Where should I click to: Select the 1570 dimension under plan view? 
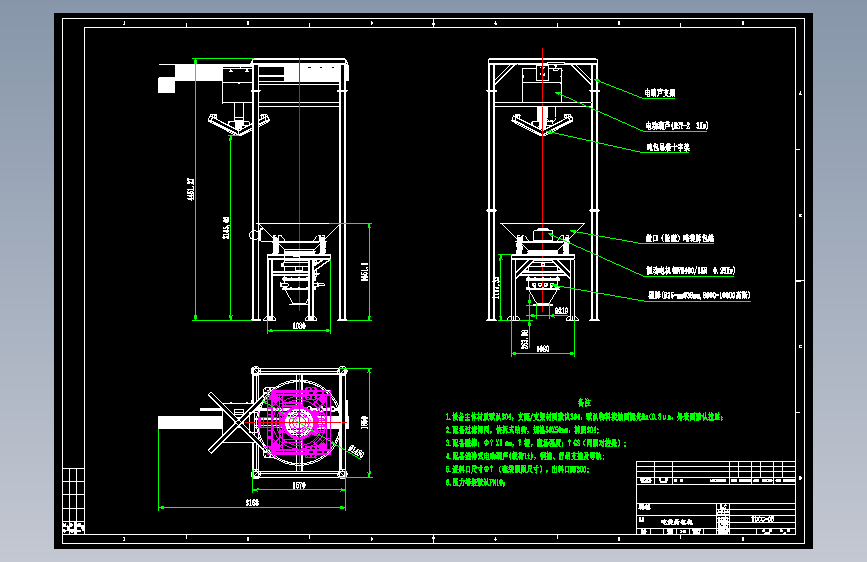299,486
